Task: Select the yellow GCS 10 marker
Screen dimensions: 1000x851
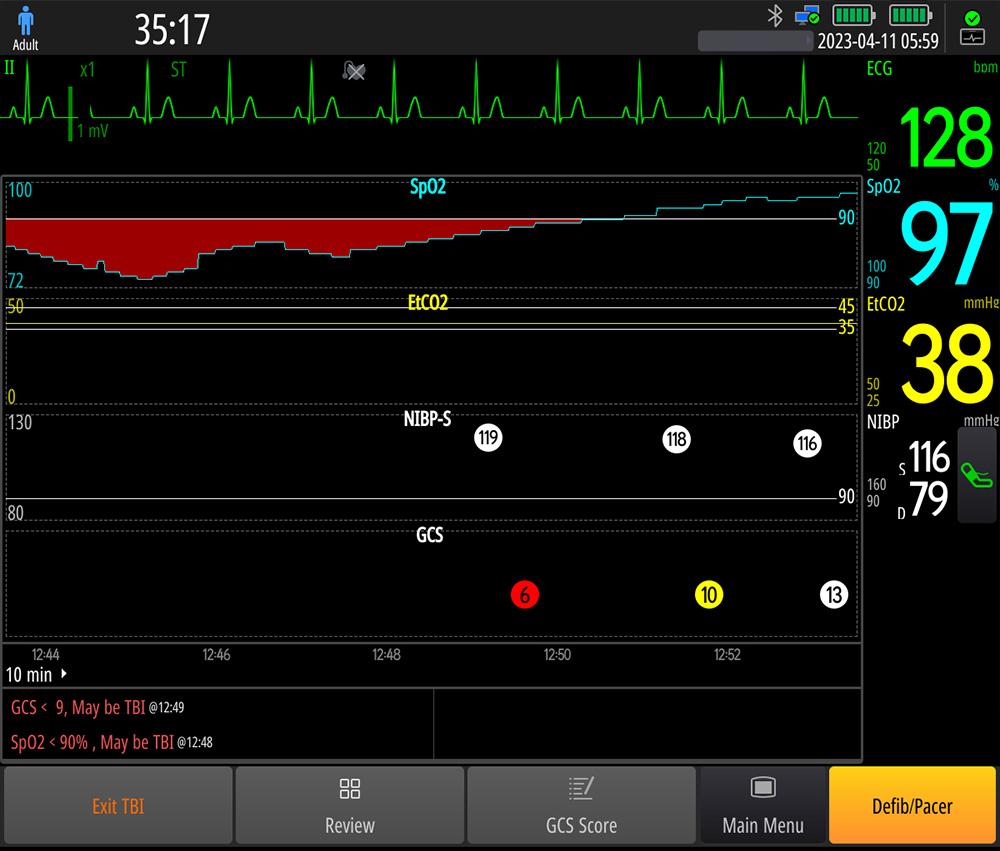Action: click(709, 595)
